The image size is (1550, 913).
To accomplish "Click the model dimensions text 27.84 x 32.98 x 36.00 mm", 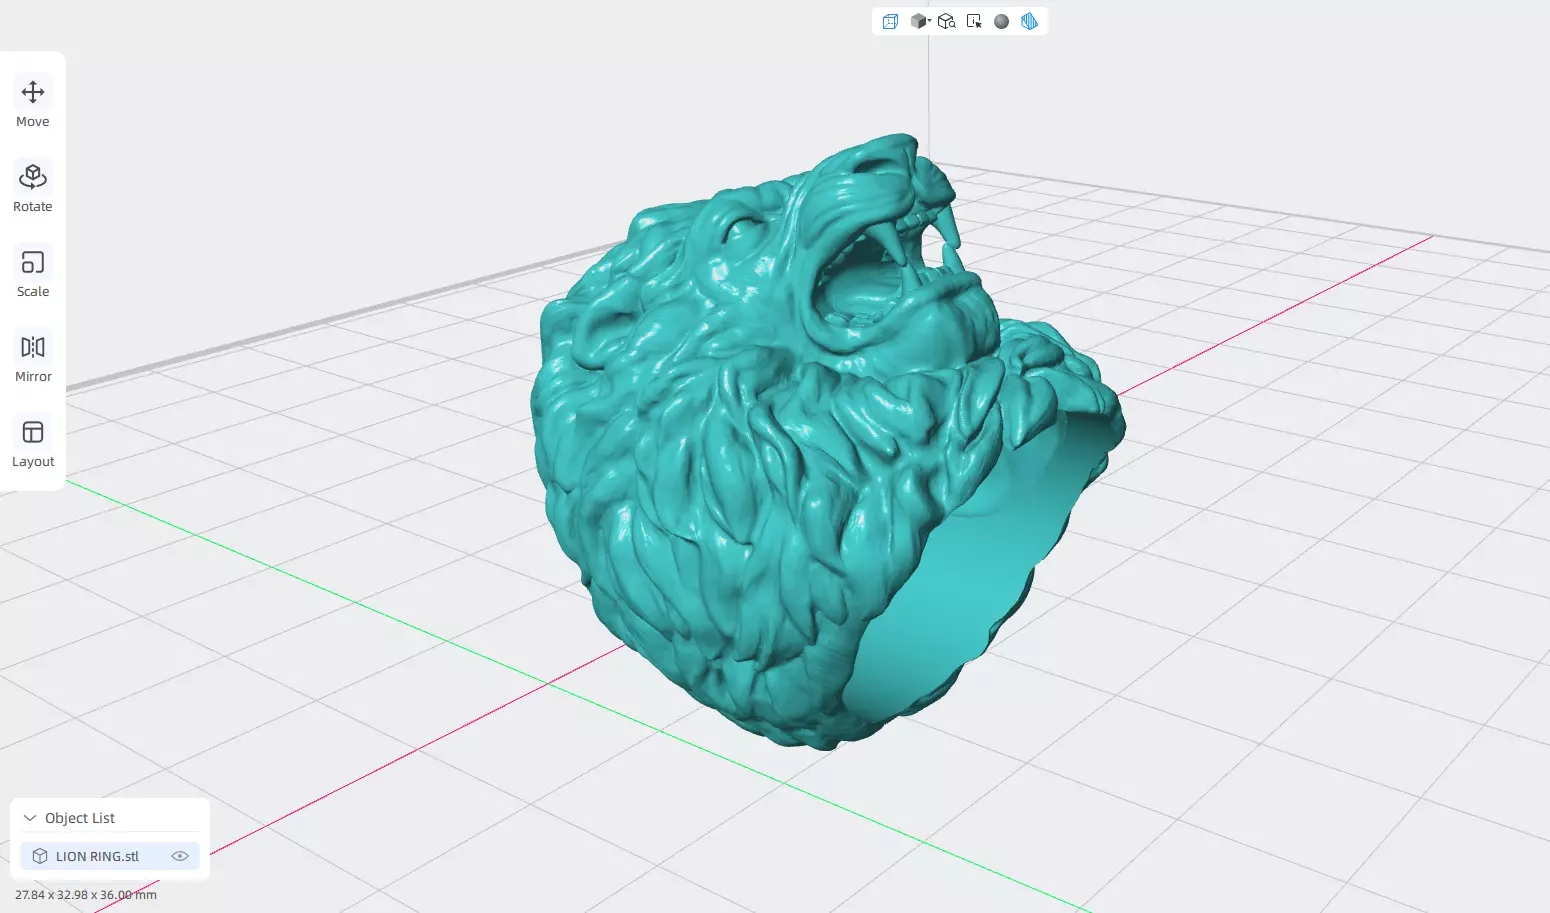I will 86,895.
